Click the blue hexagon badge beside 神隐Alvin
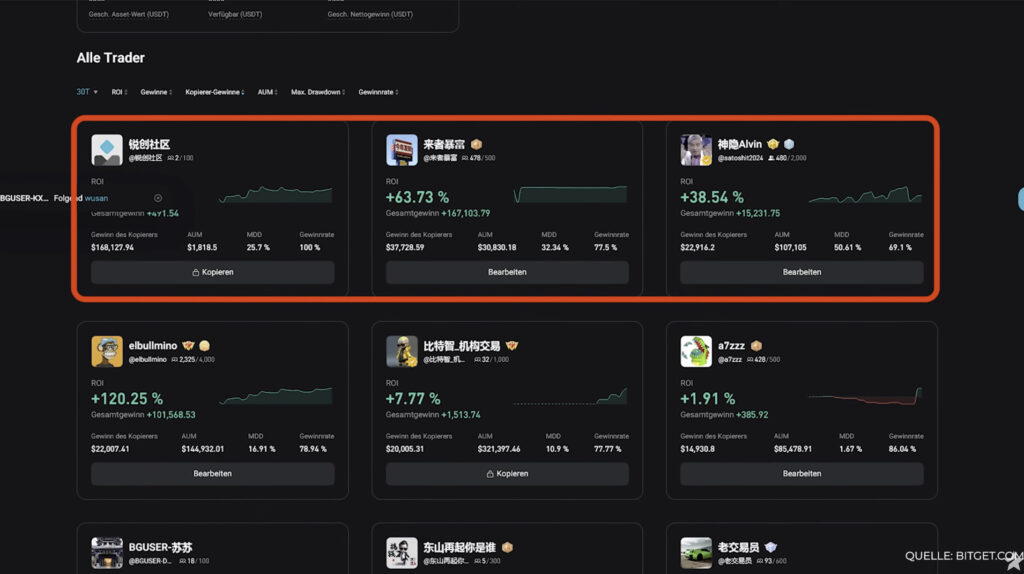 click(x=789, y=144)
